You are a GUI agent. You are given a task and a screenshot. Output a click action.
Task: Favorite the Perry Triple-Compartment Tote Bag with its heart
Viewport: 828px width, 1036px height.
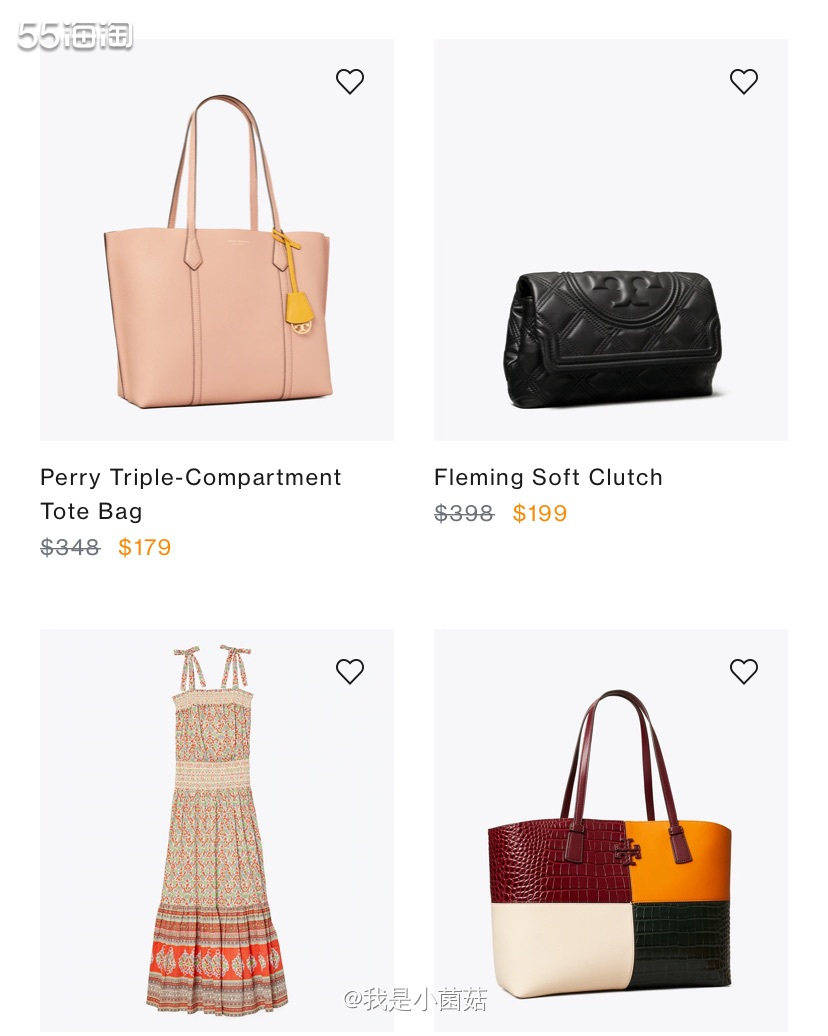(350, 81)
